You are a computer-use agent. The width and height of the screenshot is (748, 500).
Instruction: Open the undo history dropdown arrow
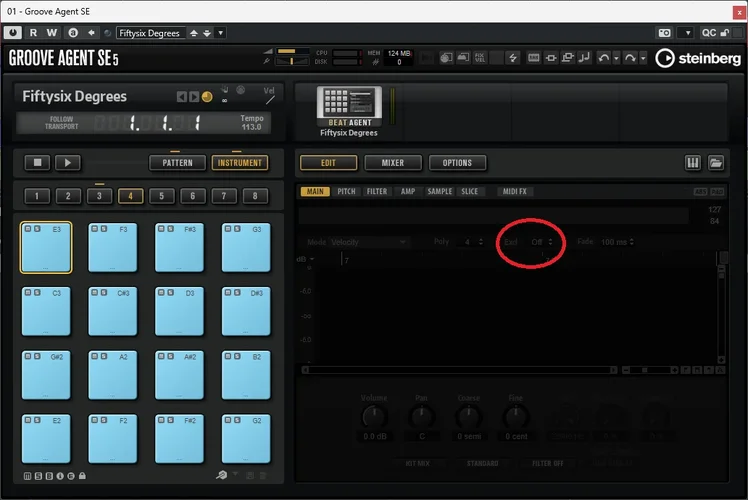tap(616, 58)
